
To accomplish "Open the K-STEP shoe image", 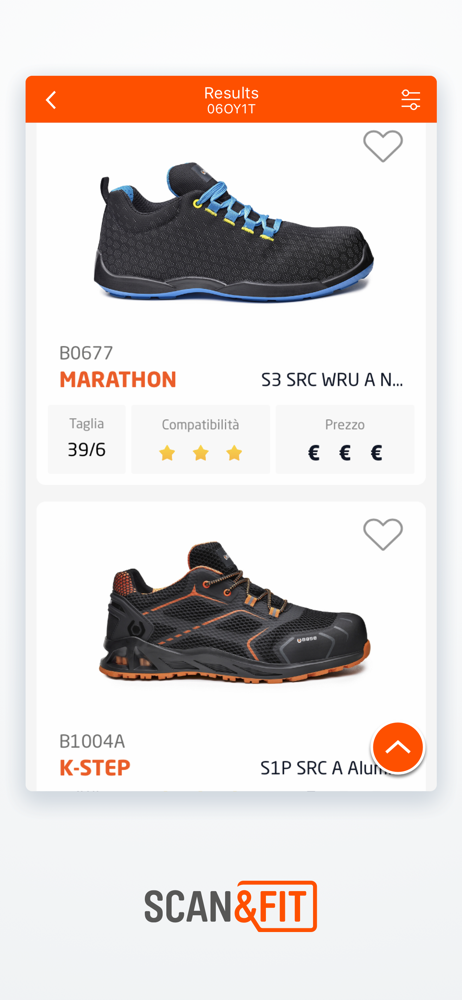I will pyautogui.click(x=234, y=614).
